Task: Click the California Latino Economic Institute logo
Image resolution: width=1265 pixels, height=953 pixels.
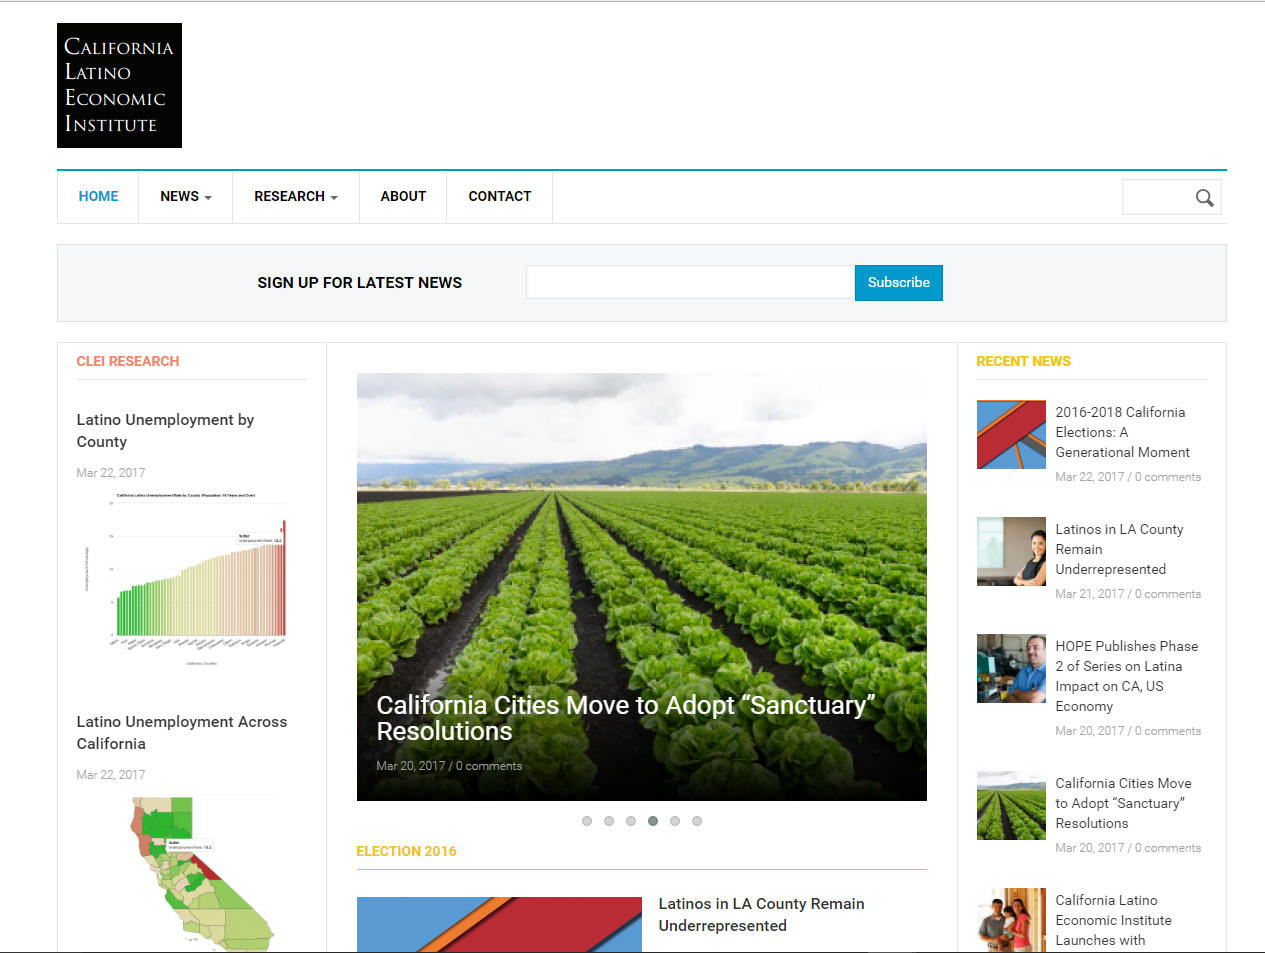Action: 119,86
